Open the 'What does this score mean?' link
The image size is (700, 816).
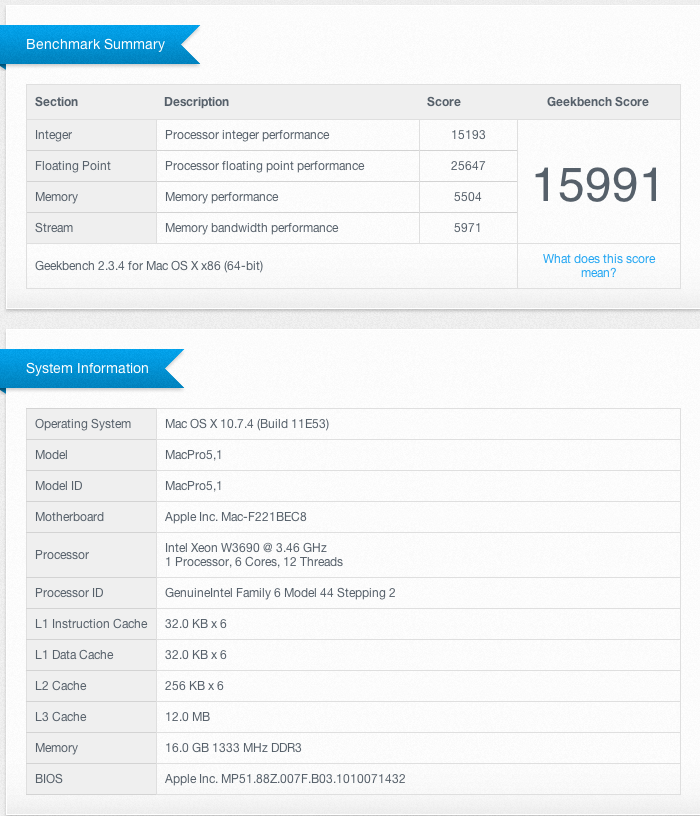[x=599, y=265]
